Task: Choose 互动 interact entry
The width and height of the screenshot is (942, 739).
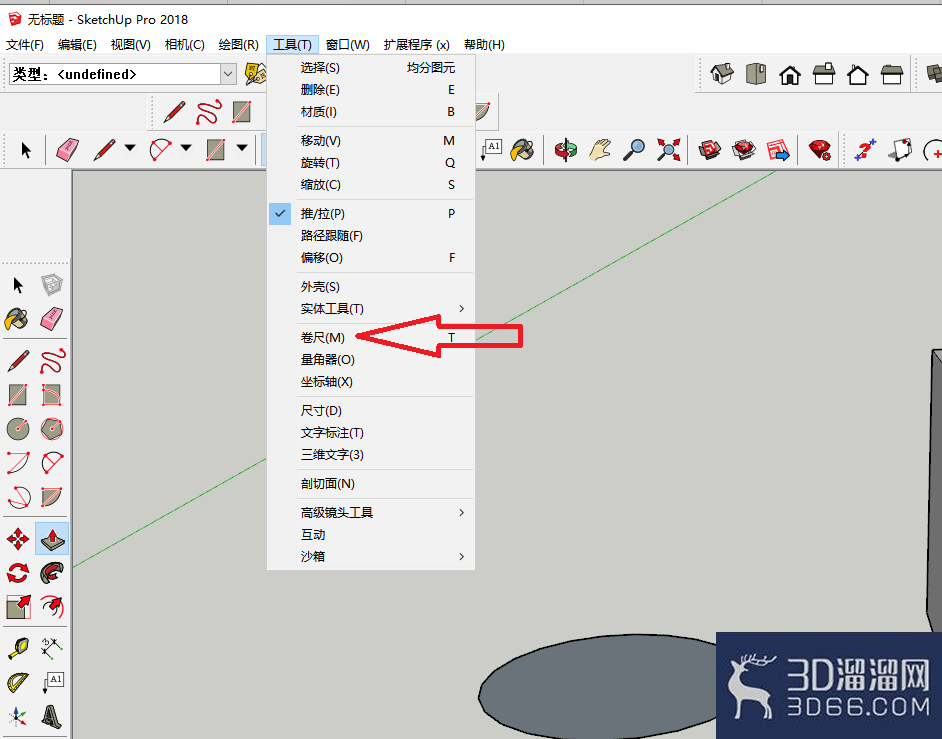Action: pos(371,535)
